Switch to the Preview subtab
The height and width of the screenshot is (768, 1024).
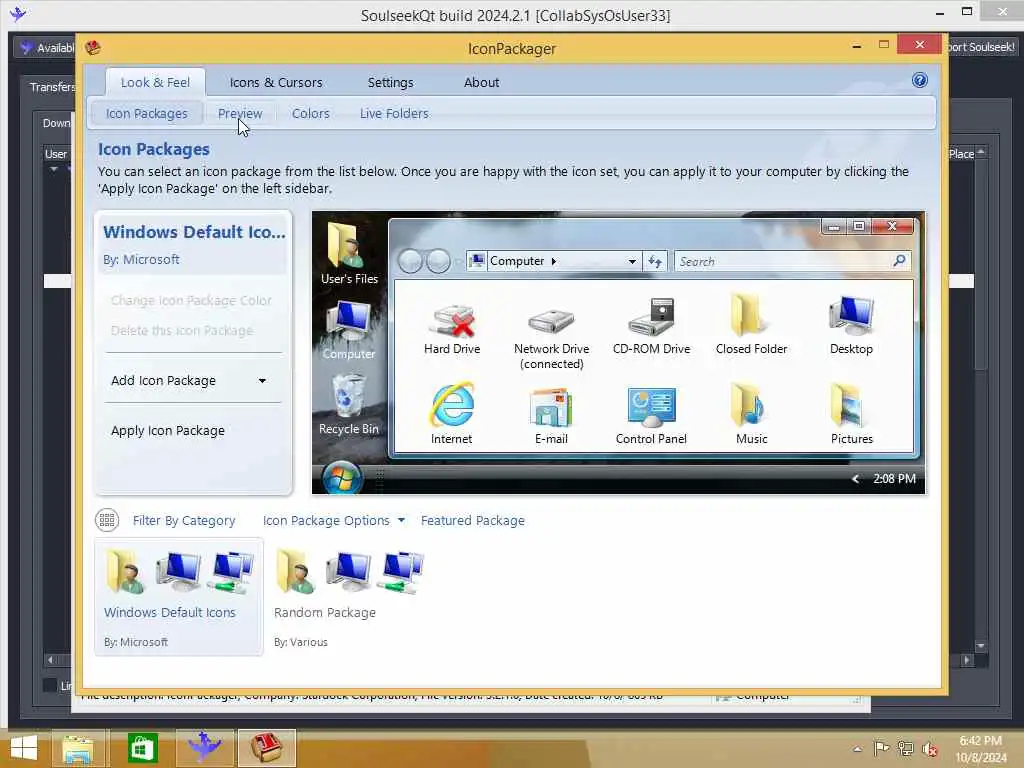240,114
